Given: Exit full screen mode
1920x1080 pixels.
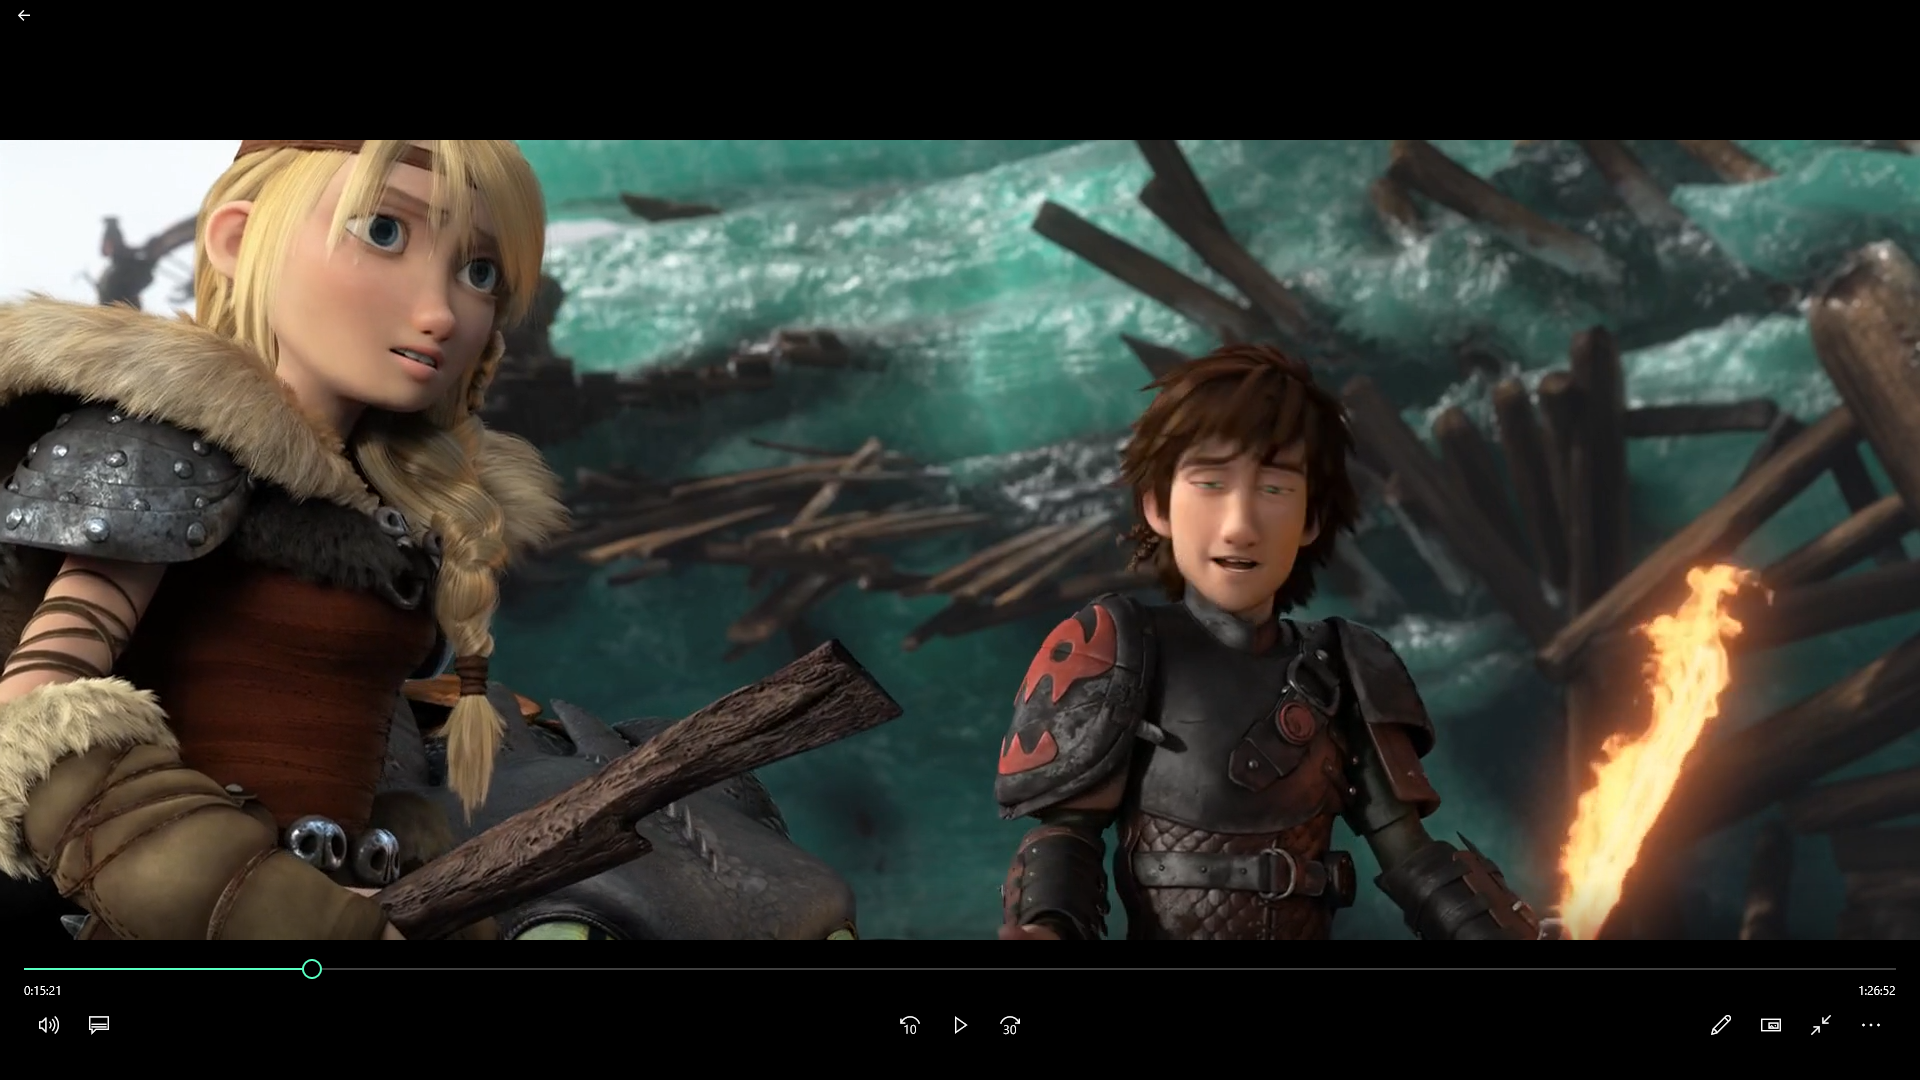Looking at the screenshot, I should [x=1820, y=1025].
